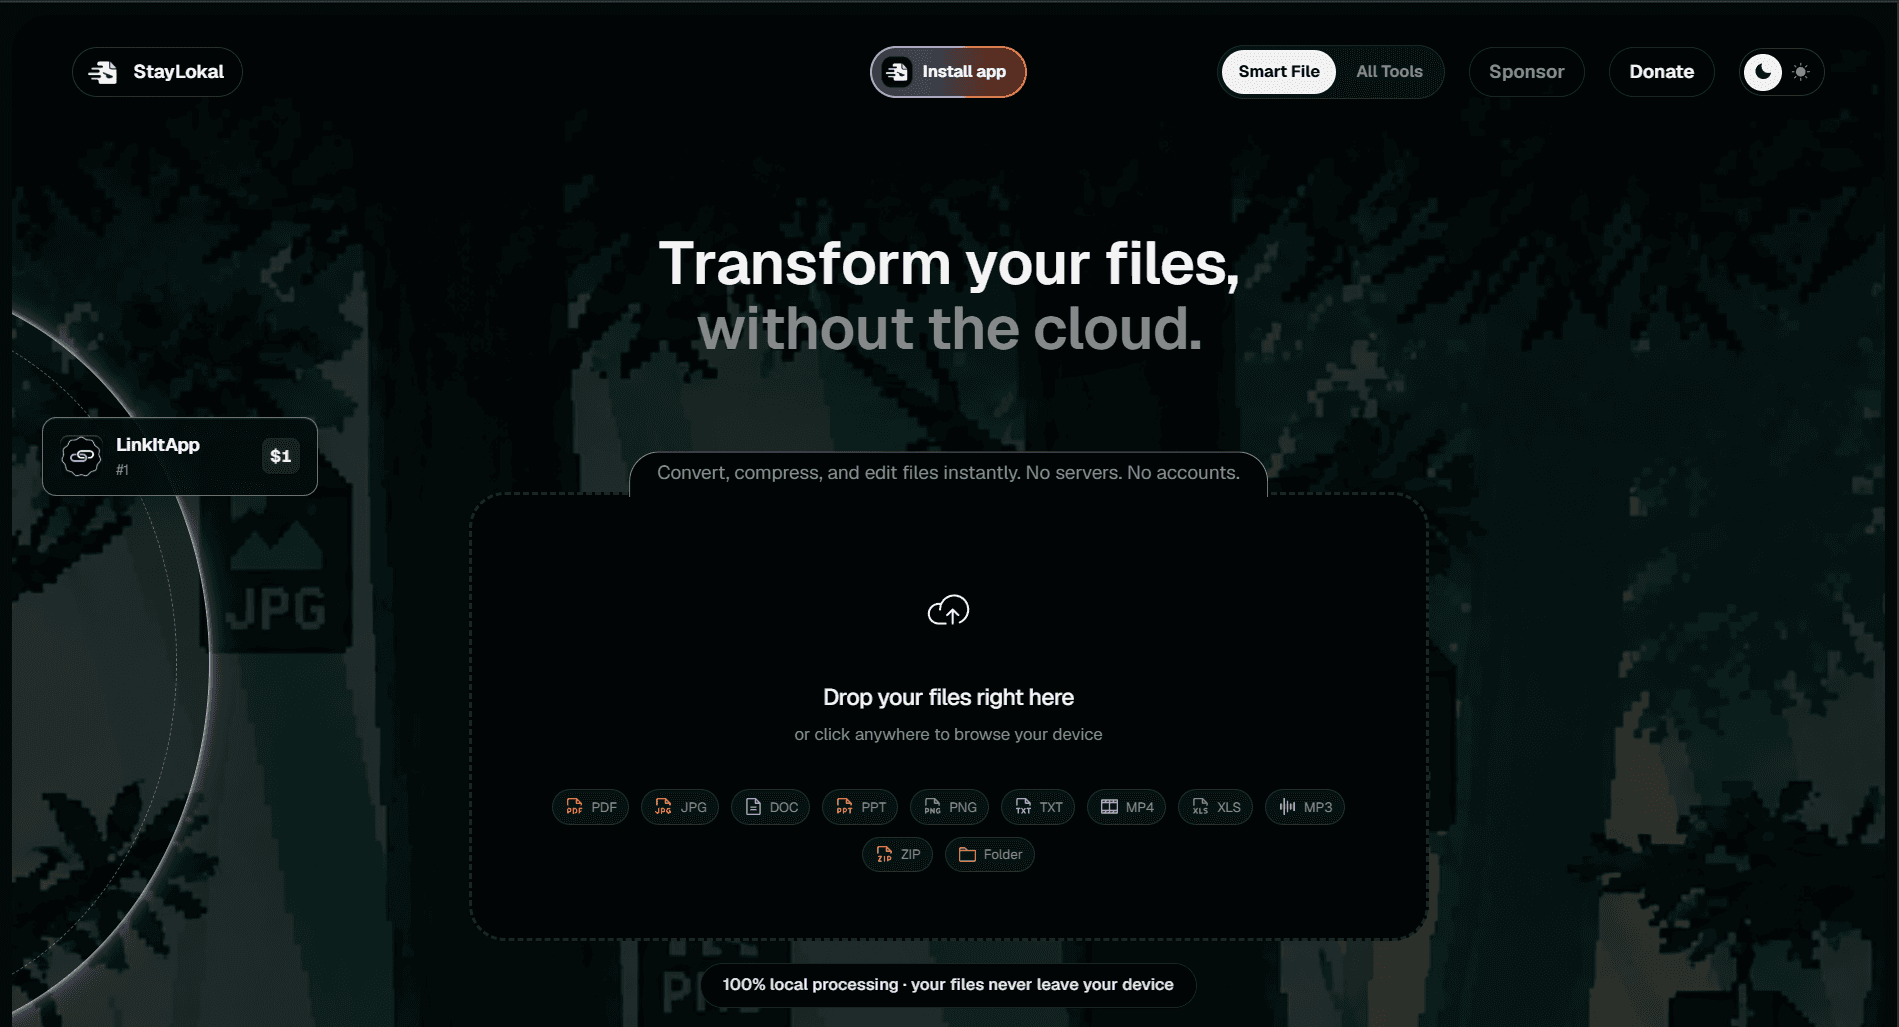Select the TXT file type chip
The image size is (1899, 1027).
(1038, 807)
